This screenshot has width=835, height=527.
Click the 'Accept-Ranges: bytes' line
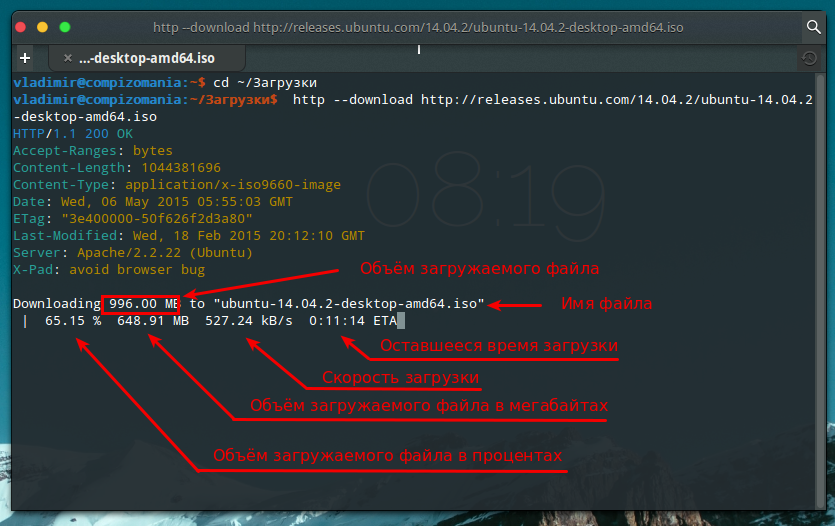click(x=93, y=151)
